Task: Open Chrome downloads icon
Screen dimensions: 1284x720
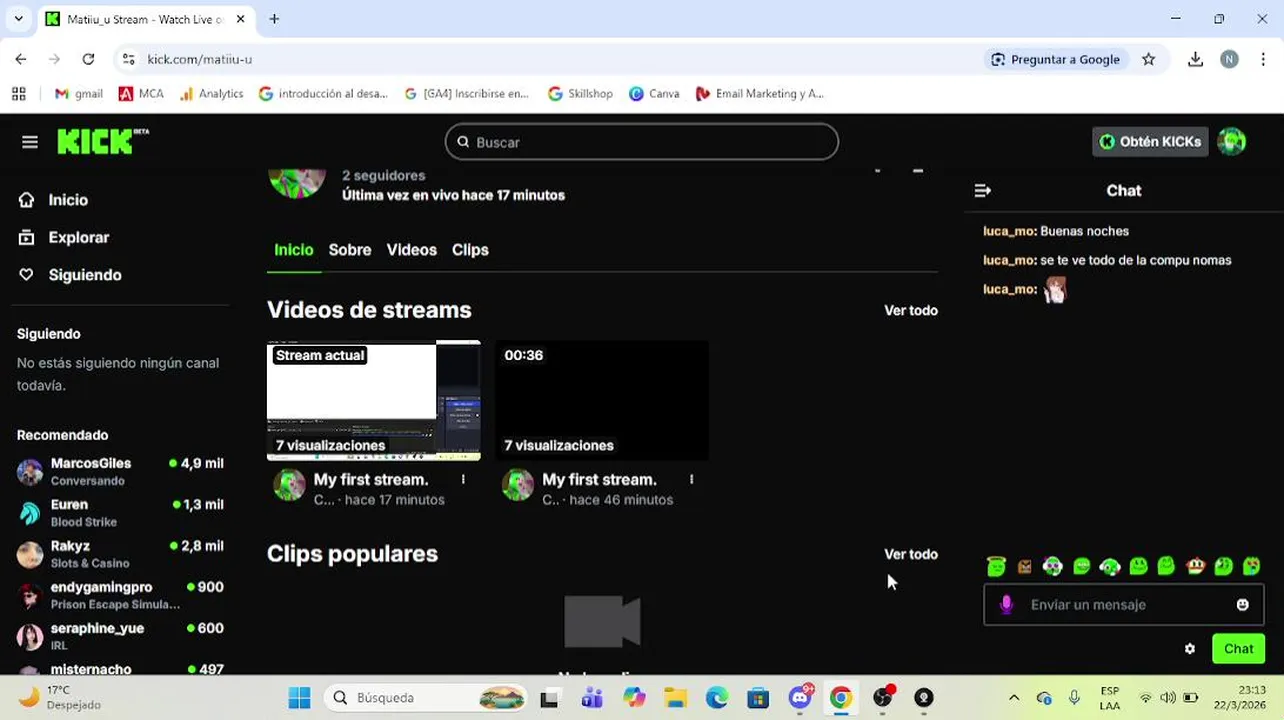Action: 1195,59
